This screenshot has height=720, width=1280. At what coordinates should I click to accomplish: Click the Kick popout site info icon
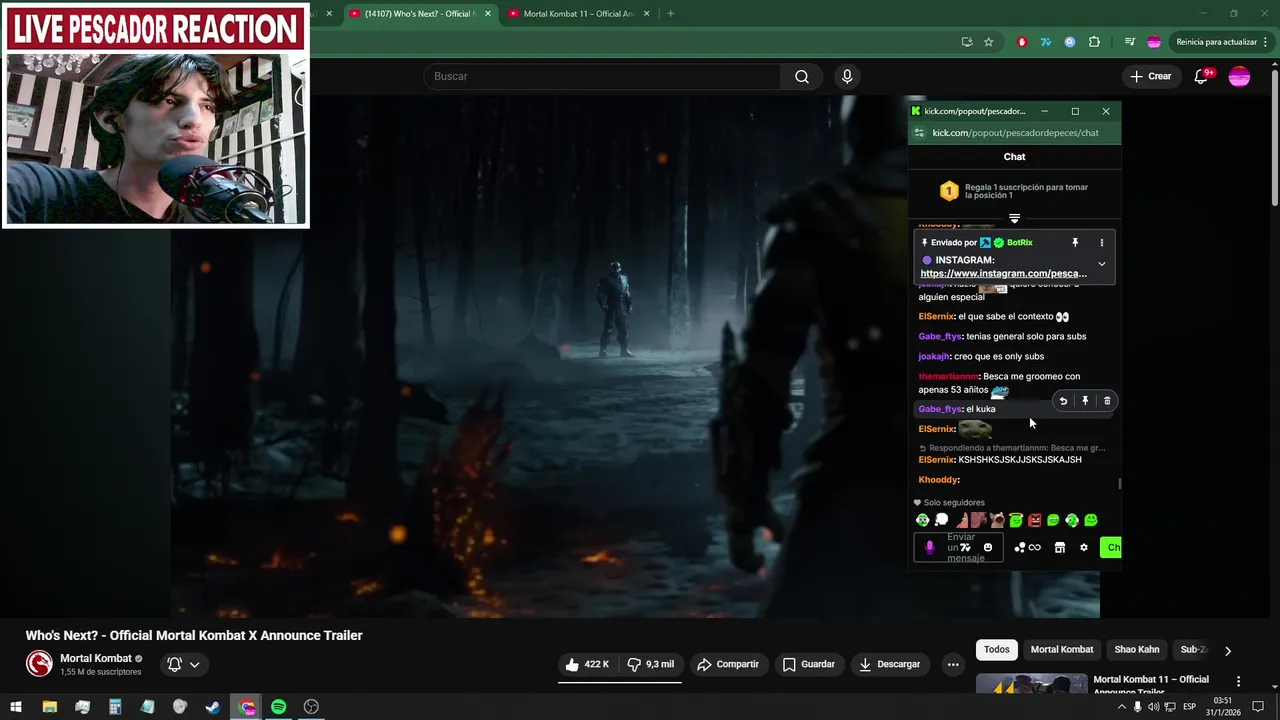pyautogui.click(x=919, y=133)
